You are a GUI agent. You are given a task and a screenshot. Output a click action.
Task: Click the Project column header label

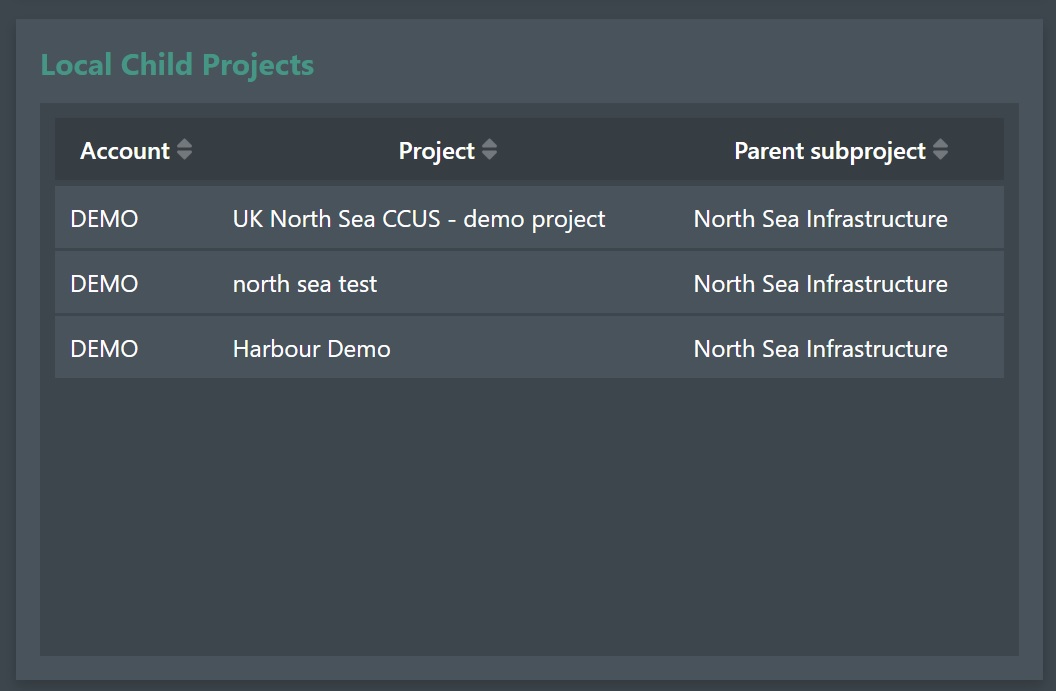click(436, 151)
